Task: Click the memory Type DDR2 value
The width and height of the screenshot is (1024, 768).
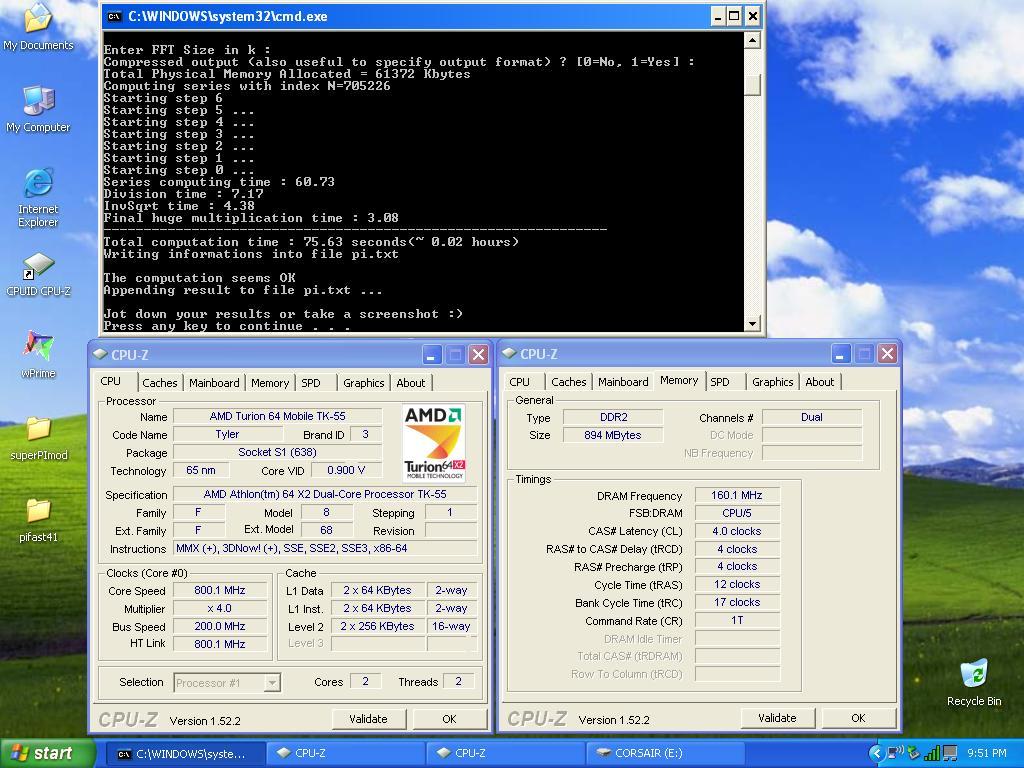Action: [613, 417]
